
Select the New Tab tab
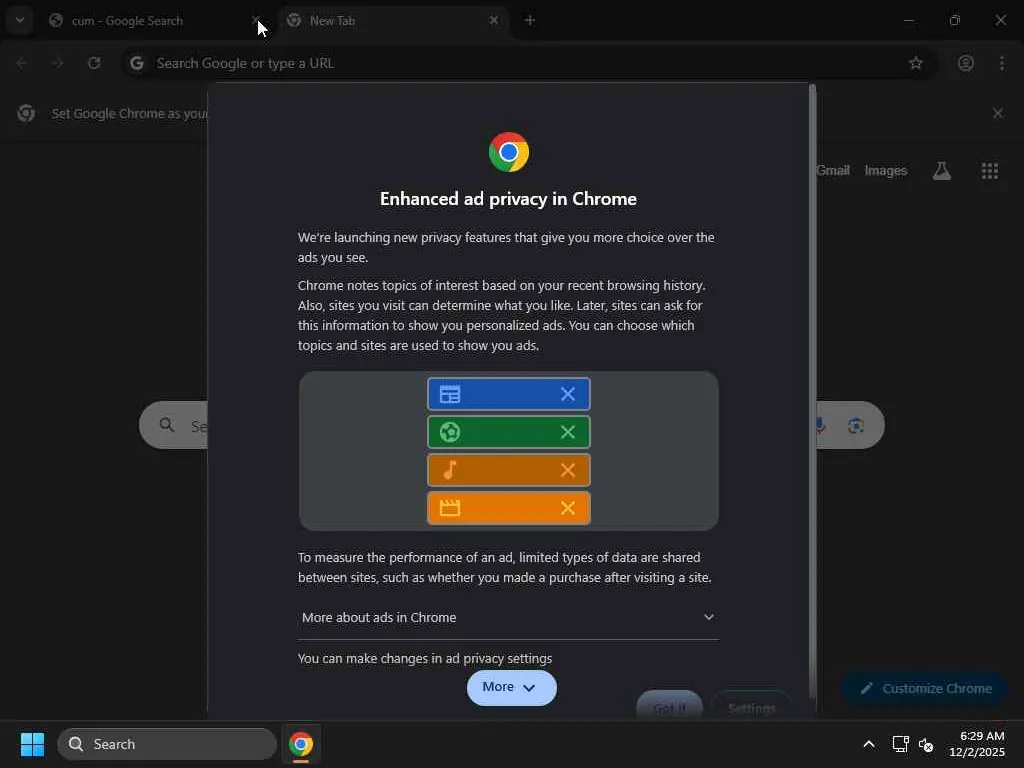(392, 21)
